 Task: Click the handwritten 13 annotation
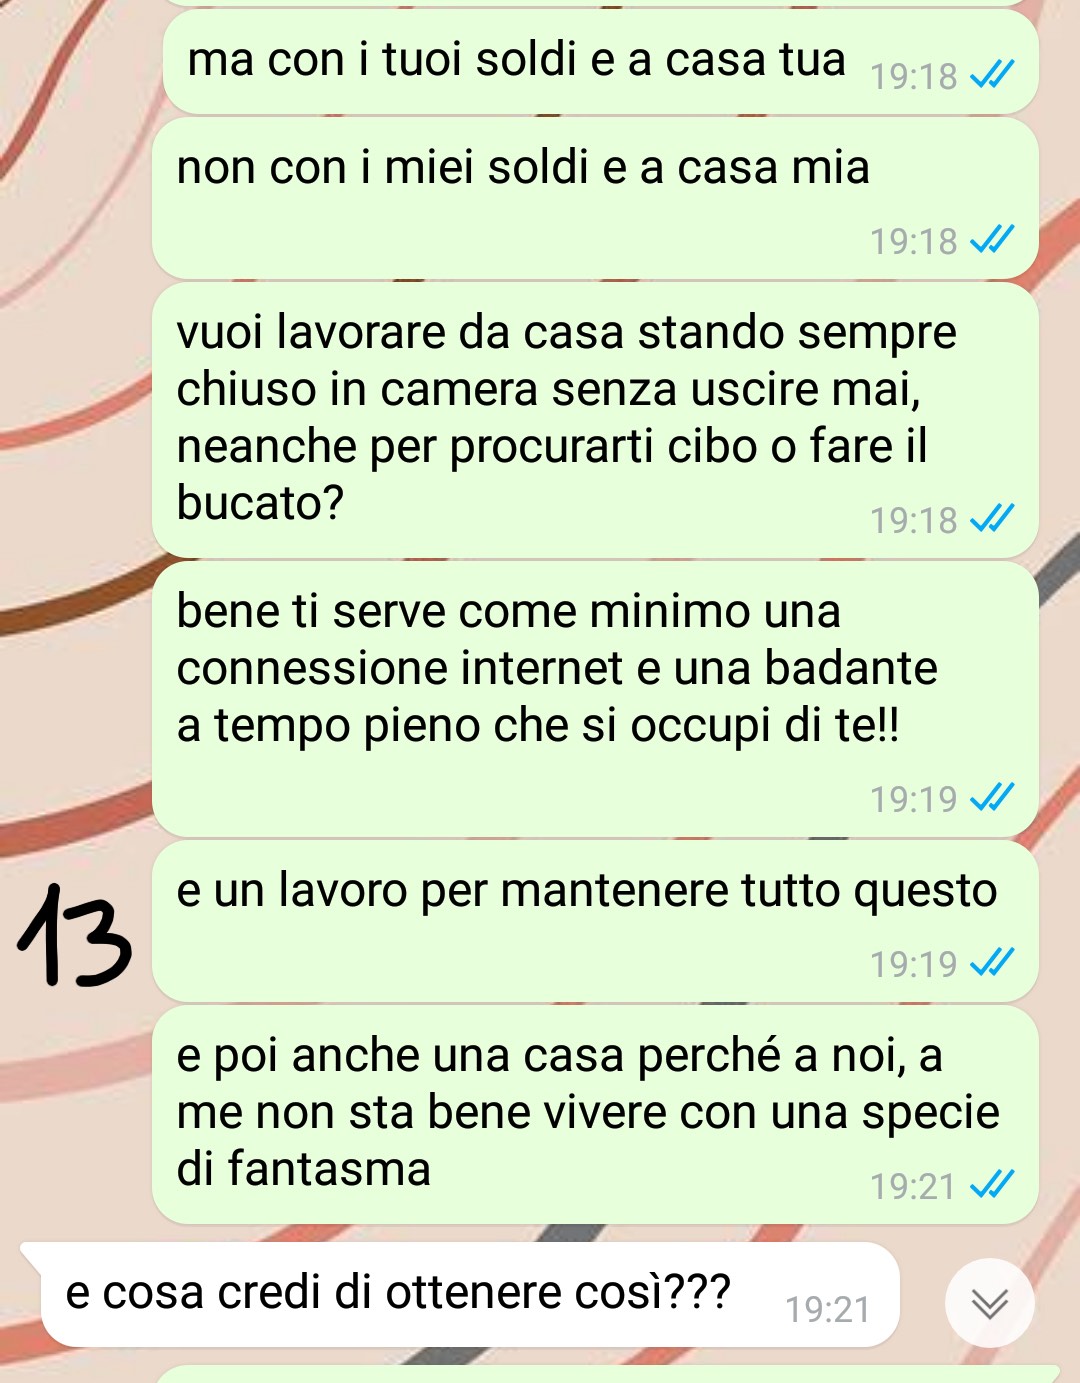75,935
